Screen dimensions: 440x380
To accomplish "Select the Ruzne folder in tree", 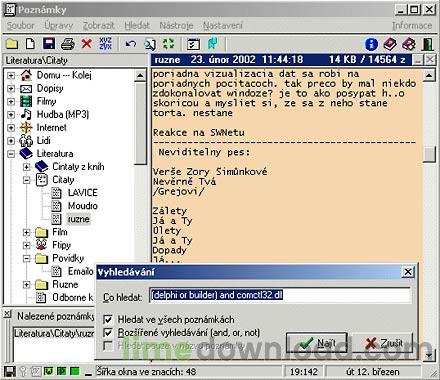I will 65,284.
